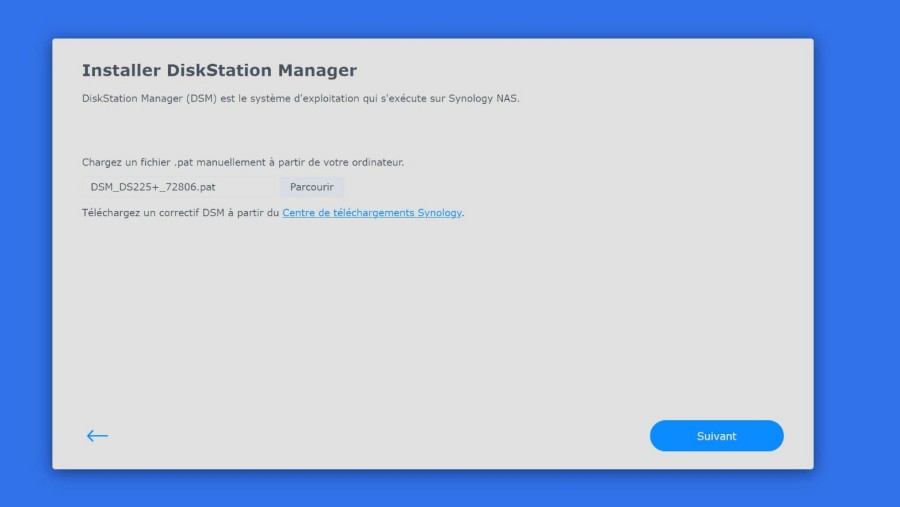Viewport: 900px width, 507px height.
Task: Return to previous step via blue arrow
Action: tap(97, 436)
